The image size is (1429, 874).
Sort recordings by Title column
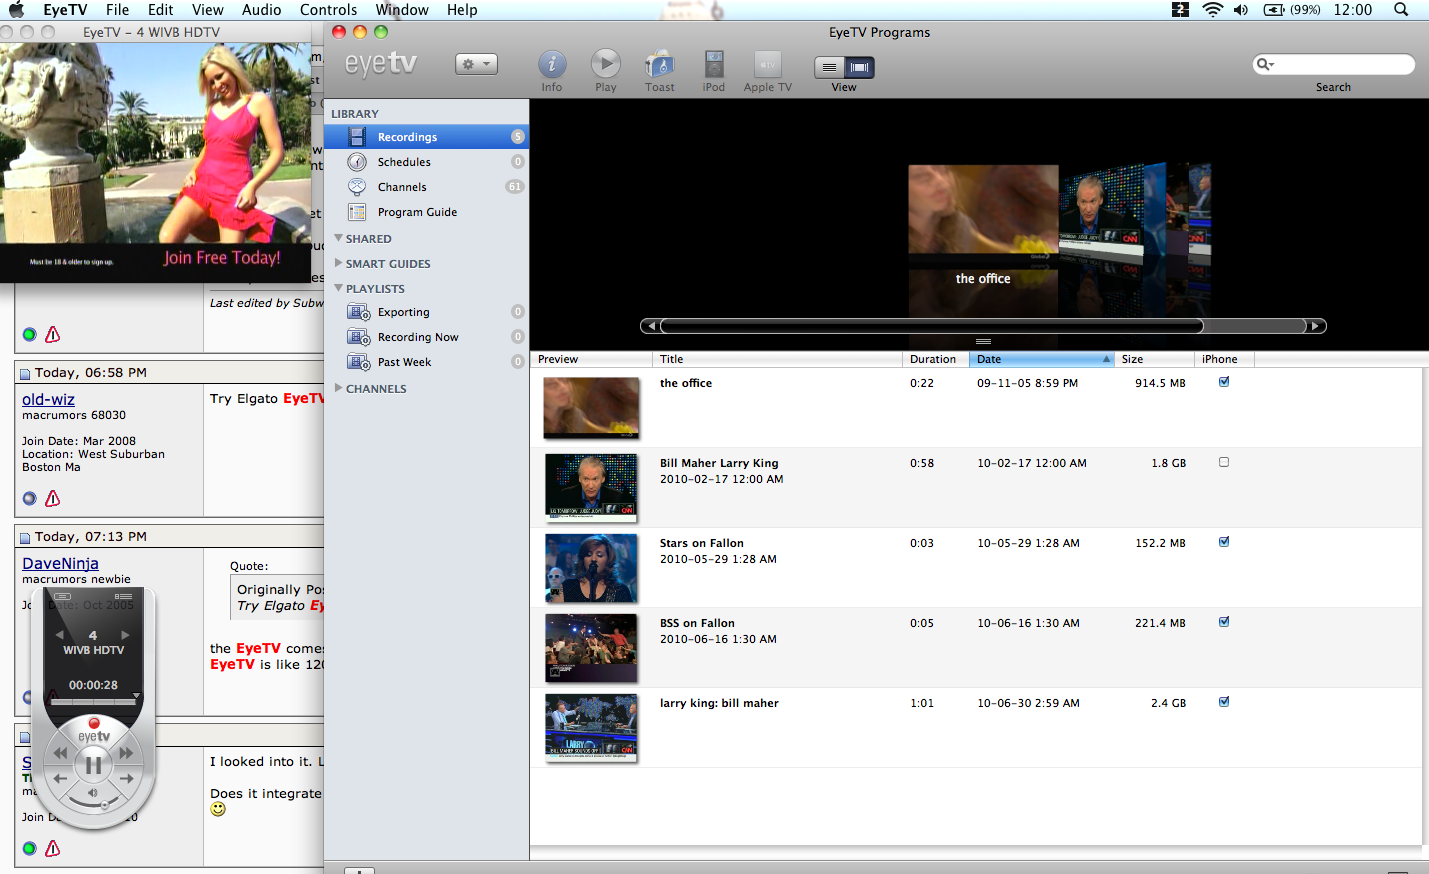click(x=777, y=359)
